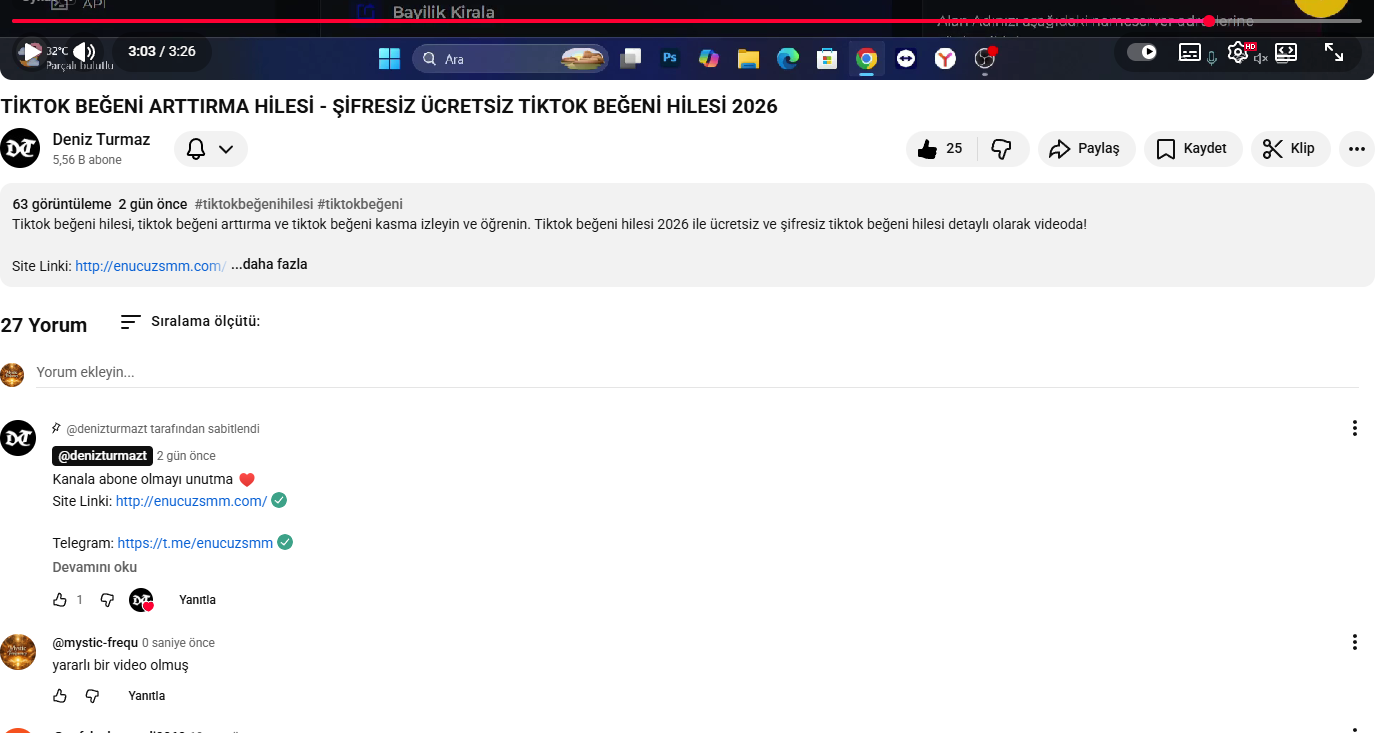Screen dimensions: 1396x733
Task: Open the player settings gear
Action: tap(1238, 52)
